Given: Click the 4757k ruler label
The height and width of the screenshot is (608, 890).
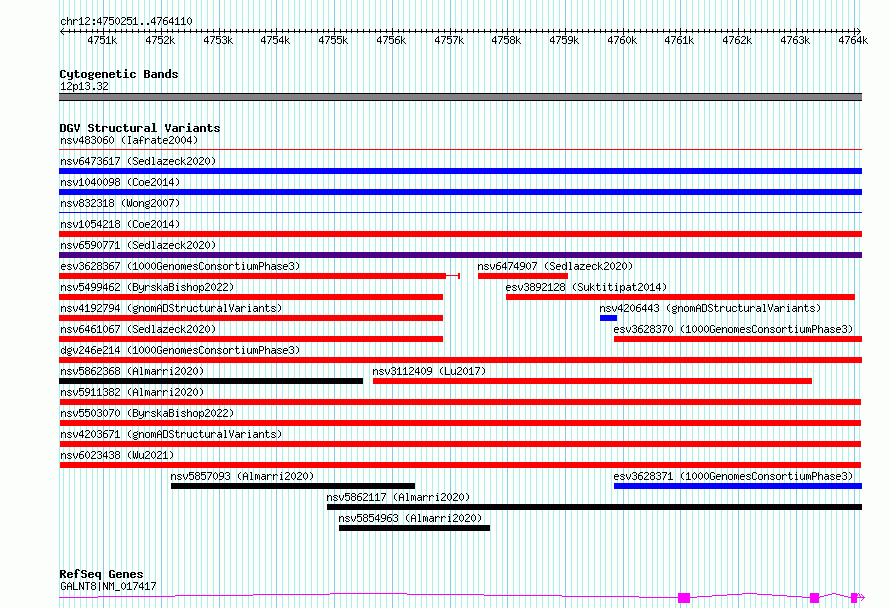Looking at the screenshot, I should [x=449, y=40].
